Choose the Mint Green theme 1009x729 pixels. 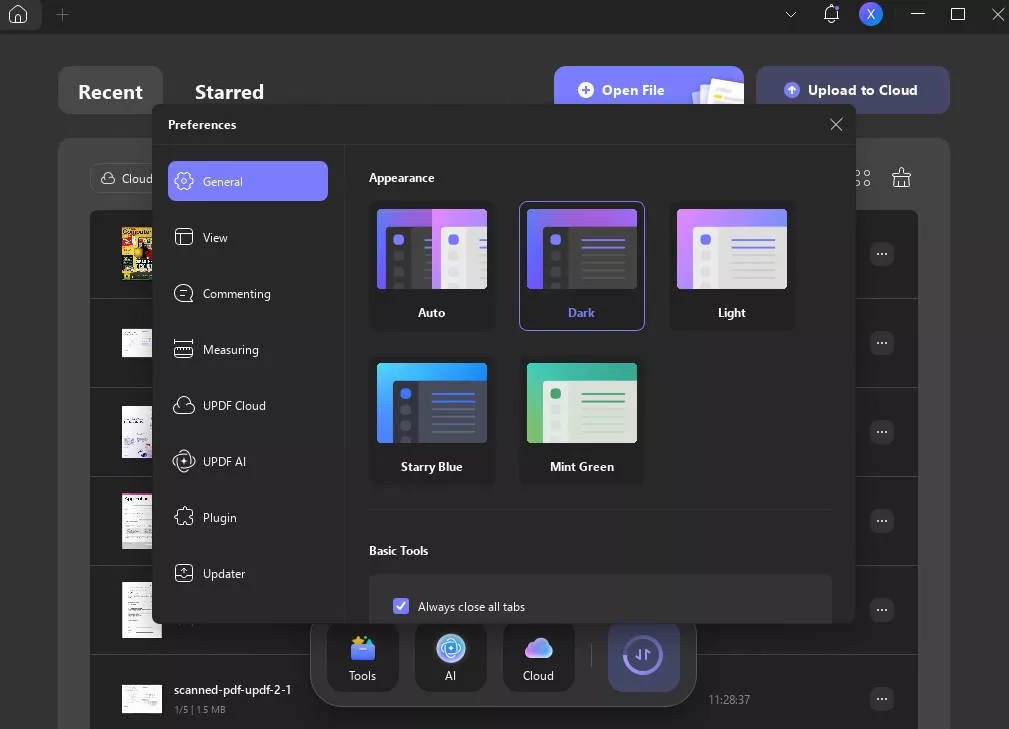581,419
